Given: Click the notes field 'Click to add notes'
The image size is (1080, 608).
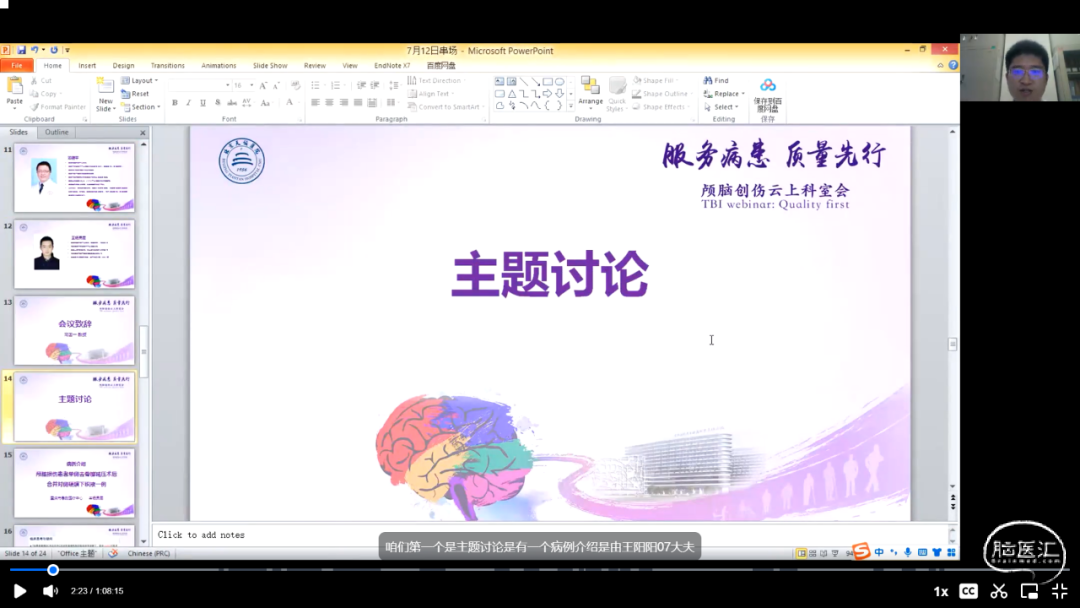Looking at the screenshot, I should coord(201,535).
